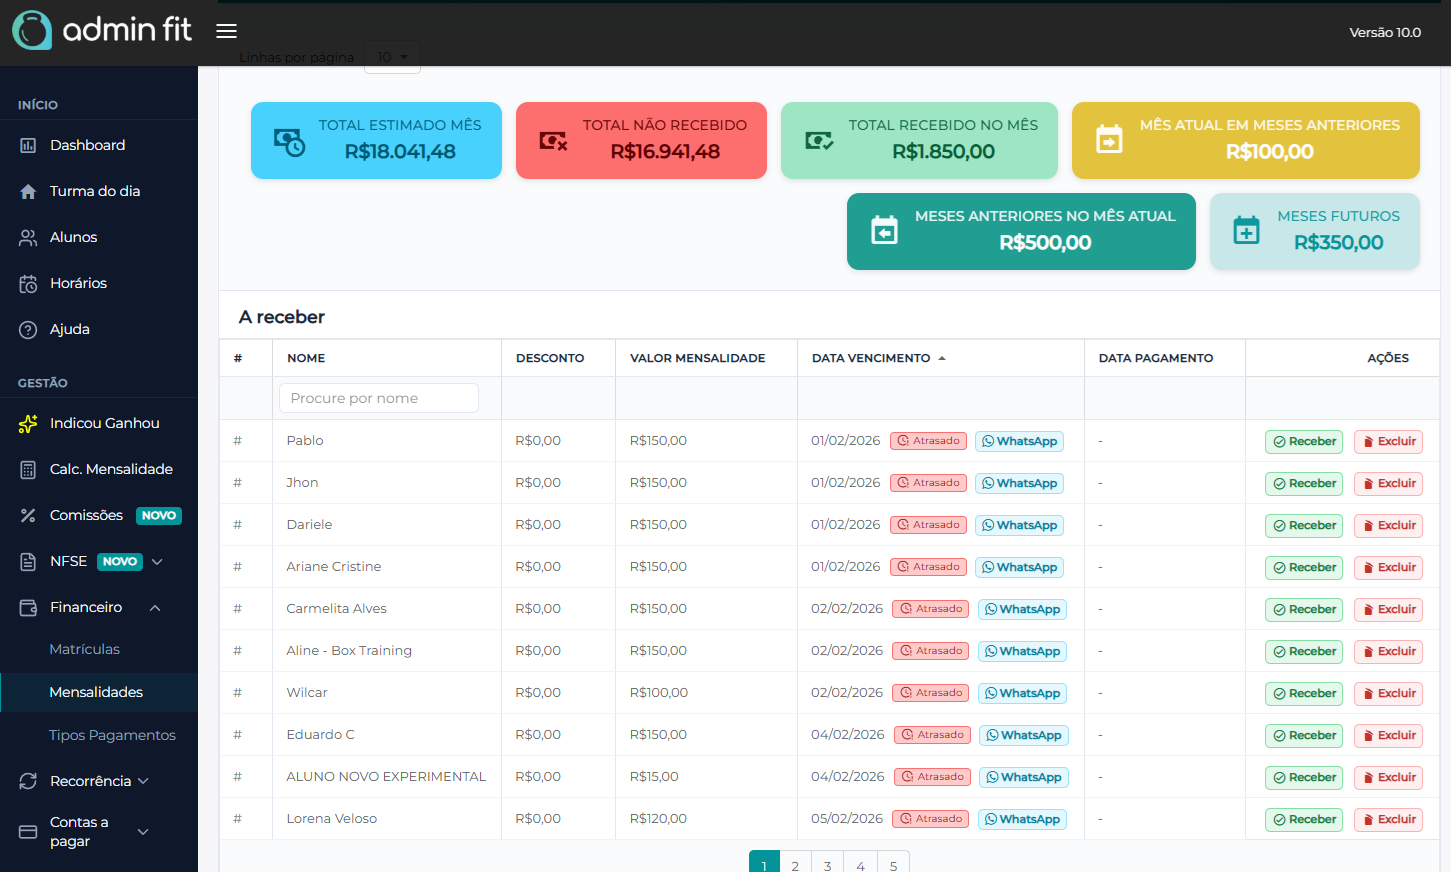Click Receber button for Pablo
The width and height of the screenshot is (1451, 872).
pyautogui.click(x=1305, y=441)
